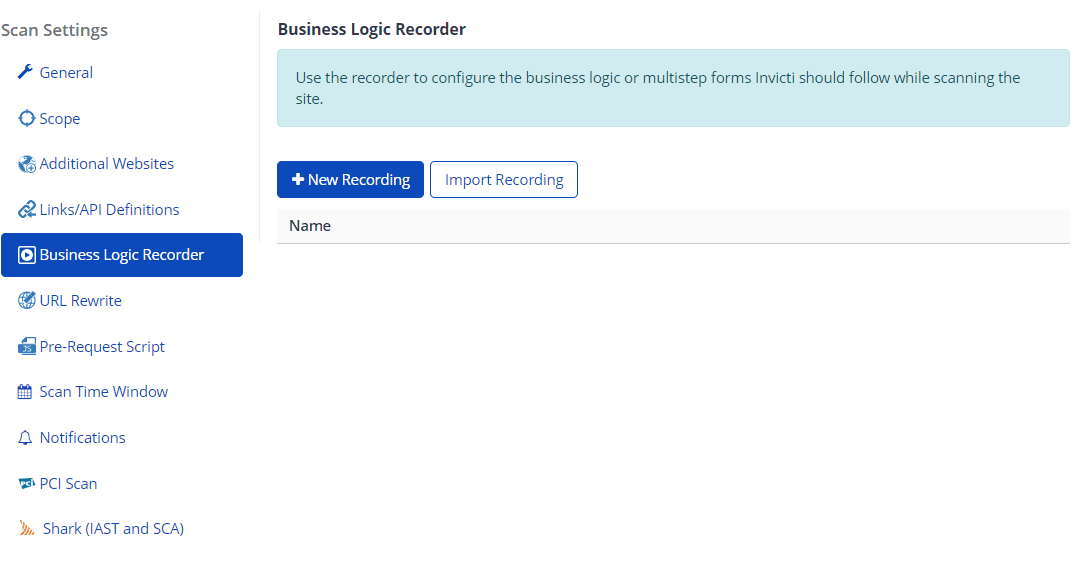Click the chain-link icon for Links/API Definitions
This screenshot has height=562, width=1078.
27,210
